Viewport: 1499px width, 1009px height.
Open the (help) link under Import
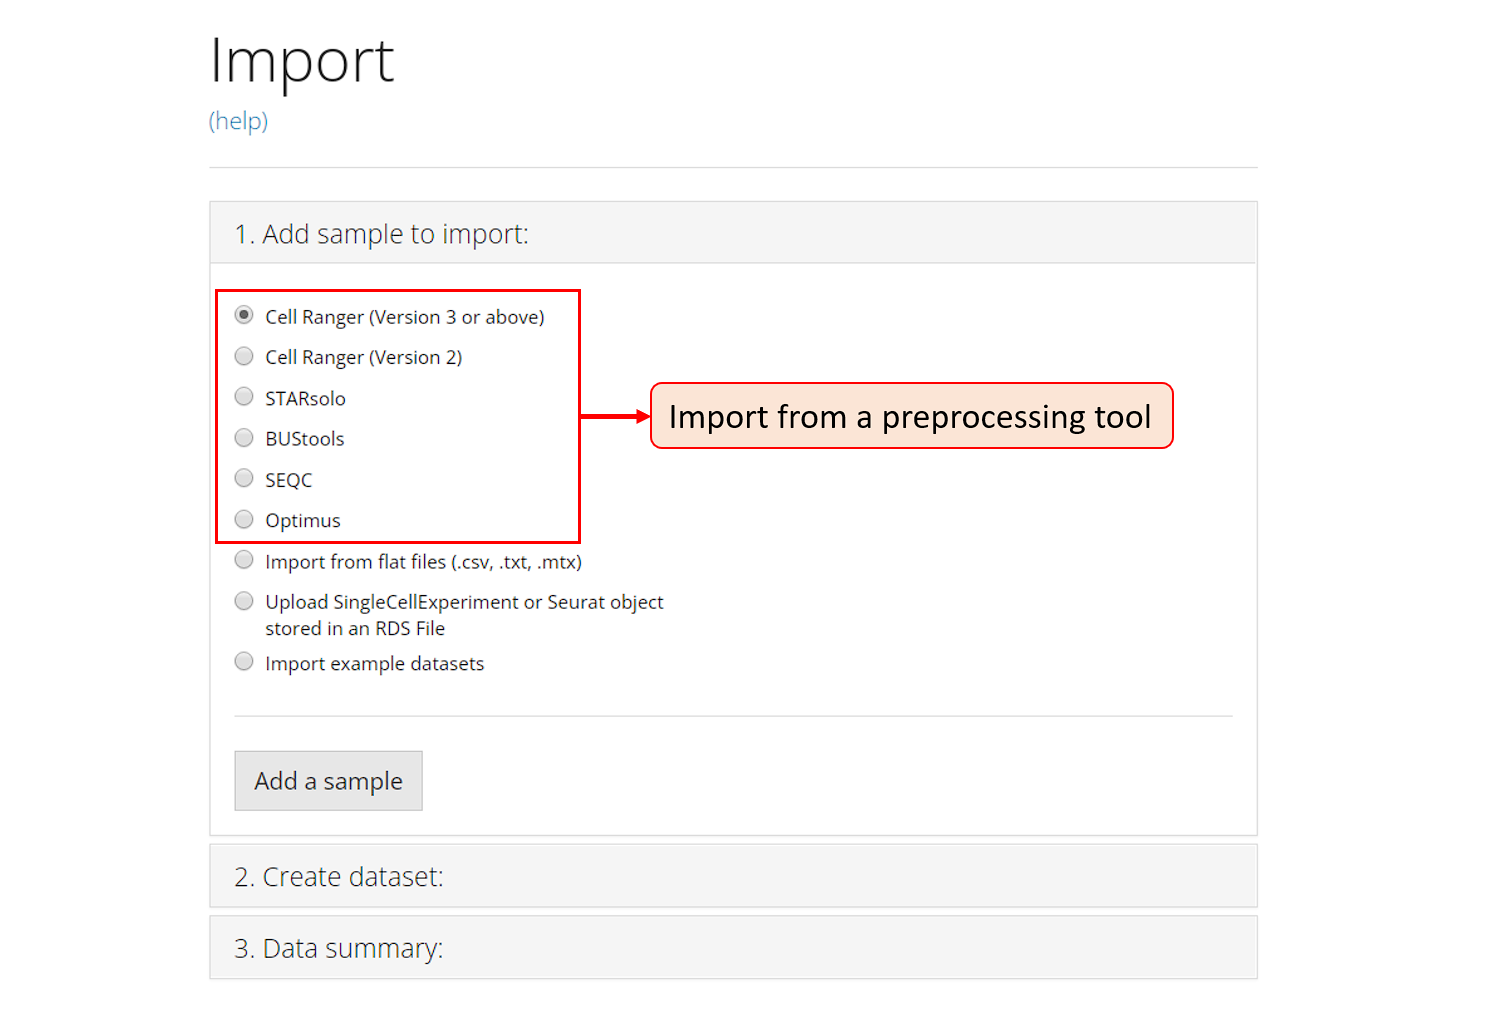(238, 121)
